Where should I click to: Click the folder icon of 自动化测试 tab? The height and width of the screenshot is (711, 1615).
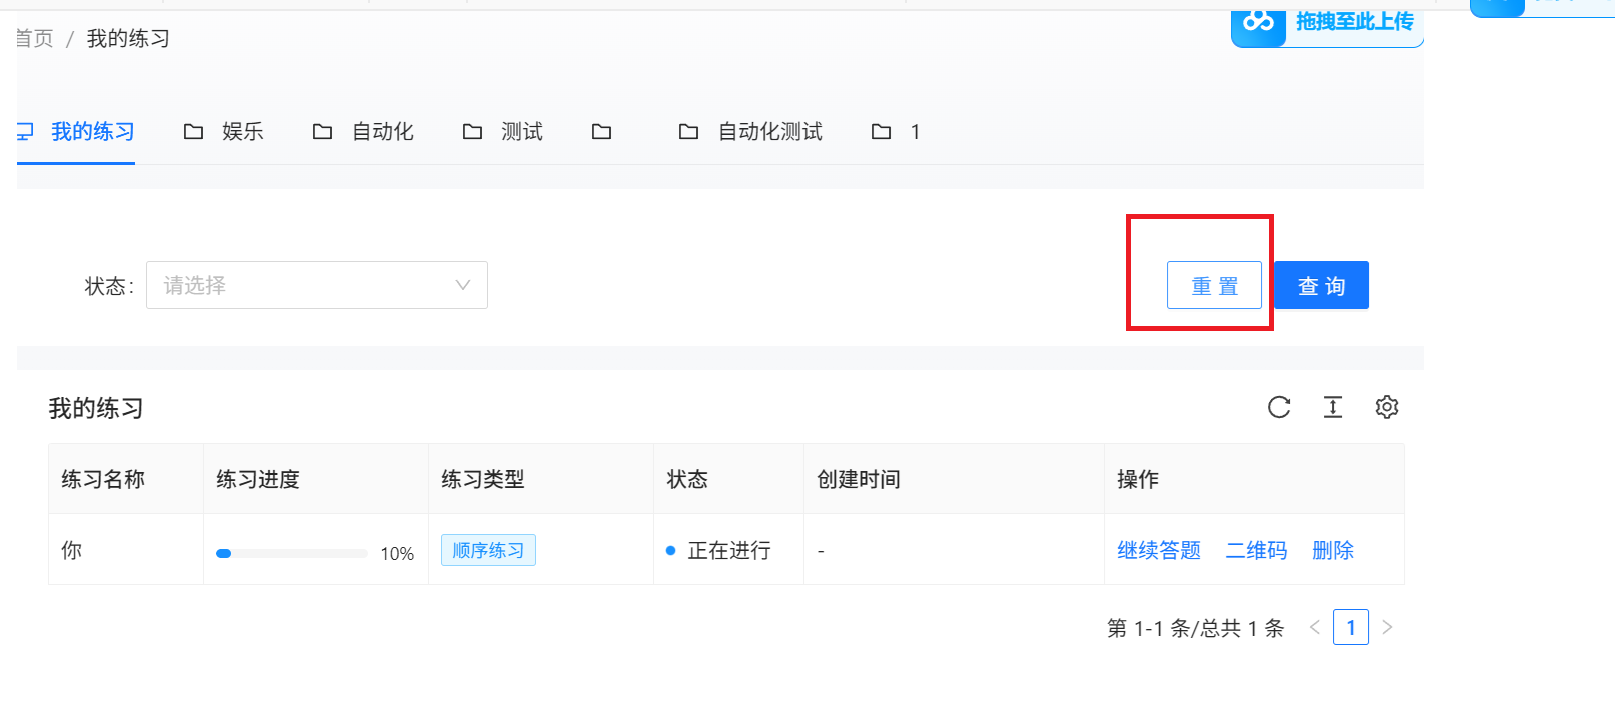[688, 132]
